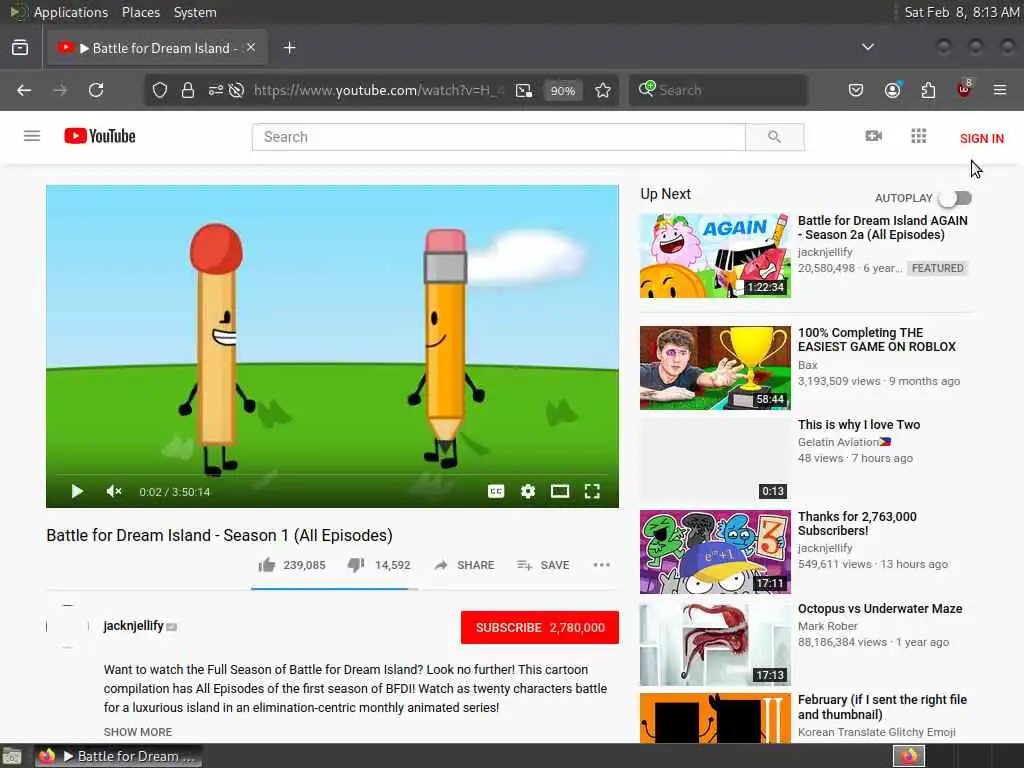
Task: Reload the page in Firefox
Action: pos(96,90)
